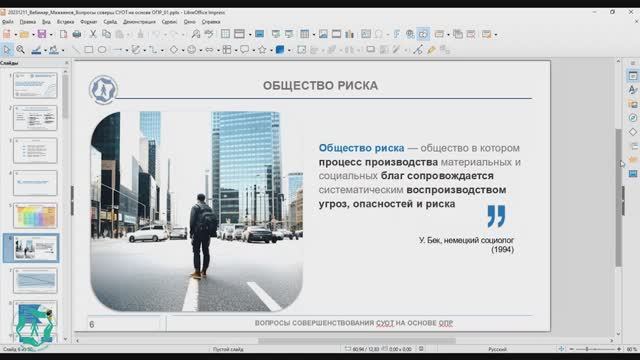The image size is (640, 360).
Task: Close the Слайды panel with its X
Action: pyautogui.click(x=67, y=63)
